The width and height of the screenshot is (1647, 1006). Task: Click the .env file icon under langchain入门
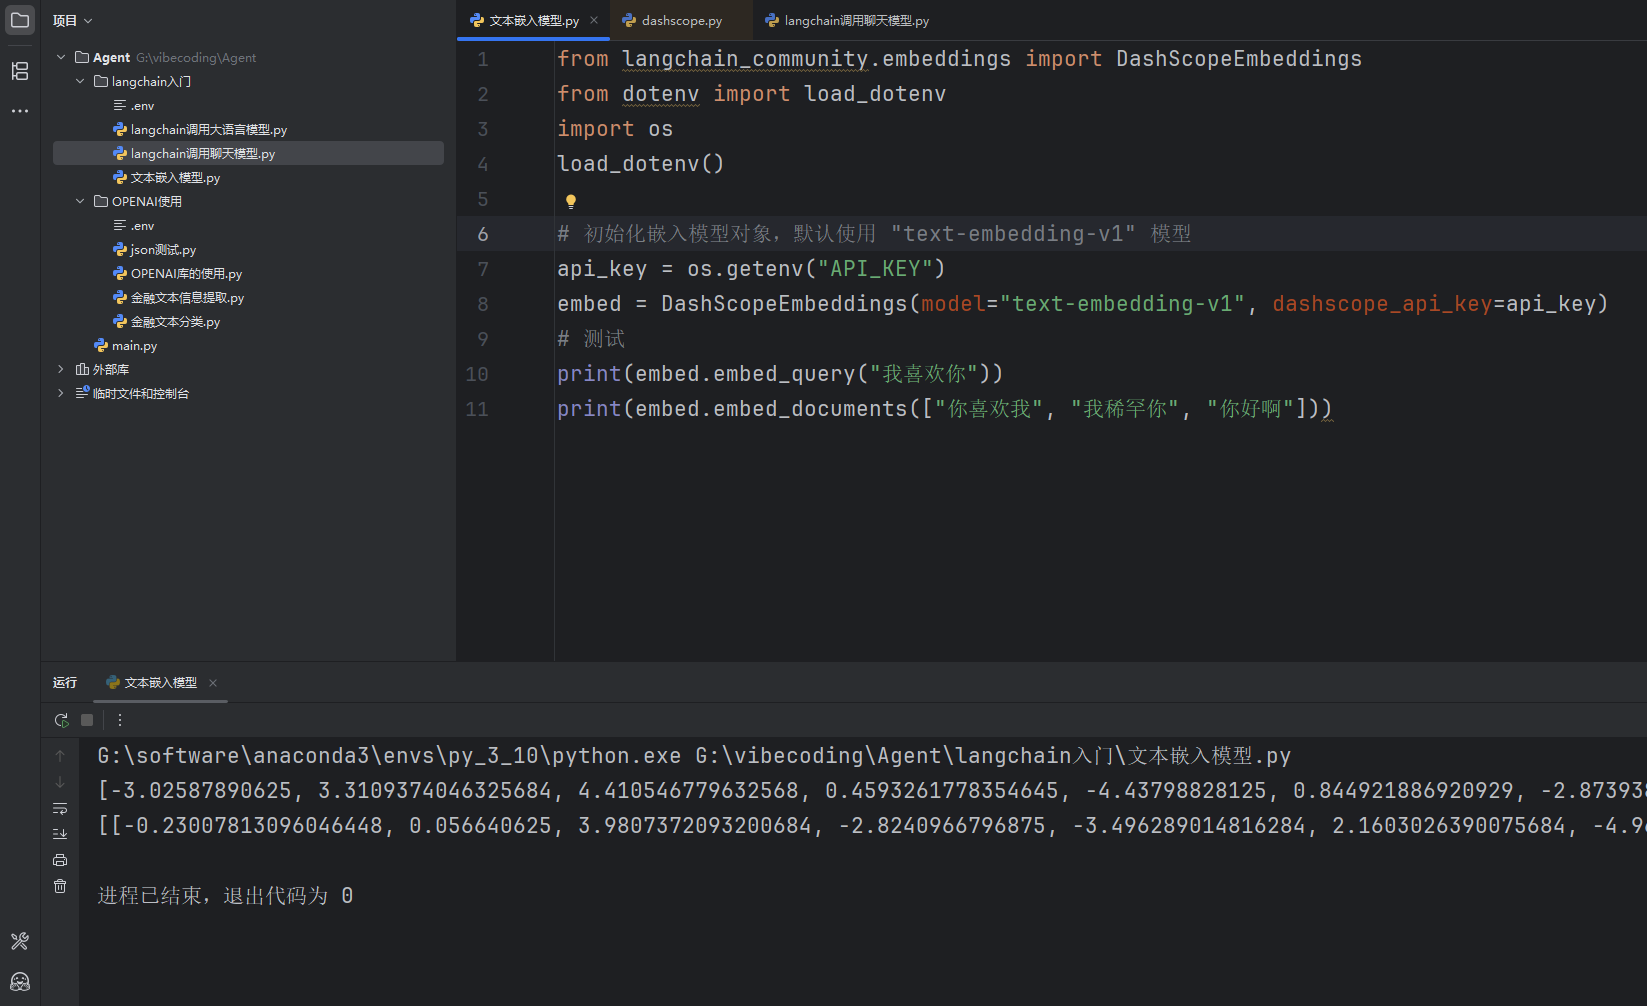[x=120, y=106]
